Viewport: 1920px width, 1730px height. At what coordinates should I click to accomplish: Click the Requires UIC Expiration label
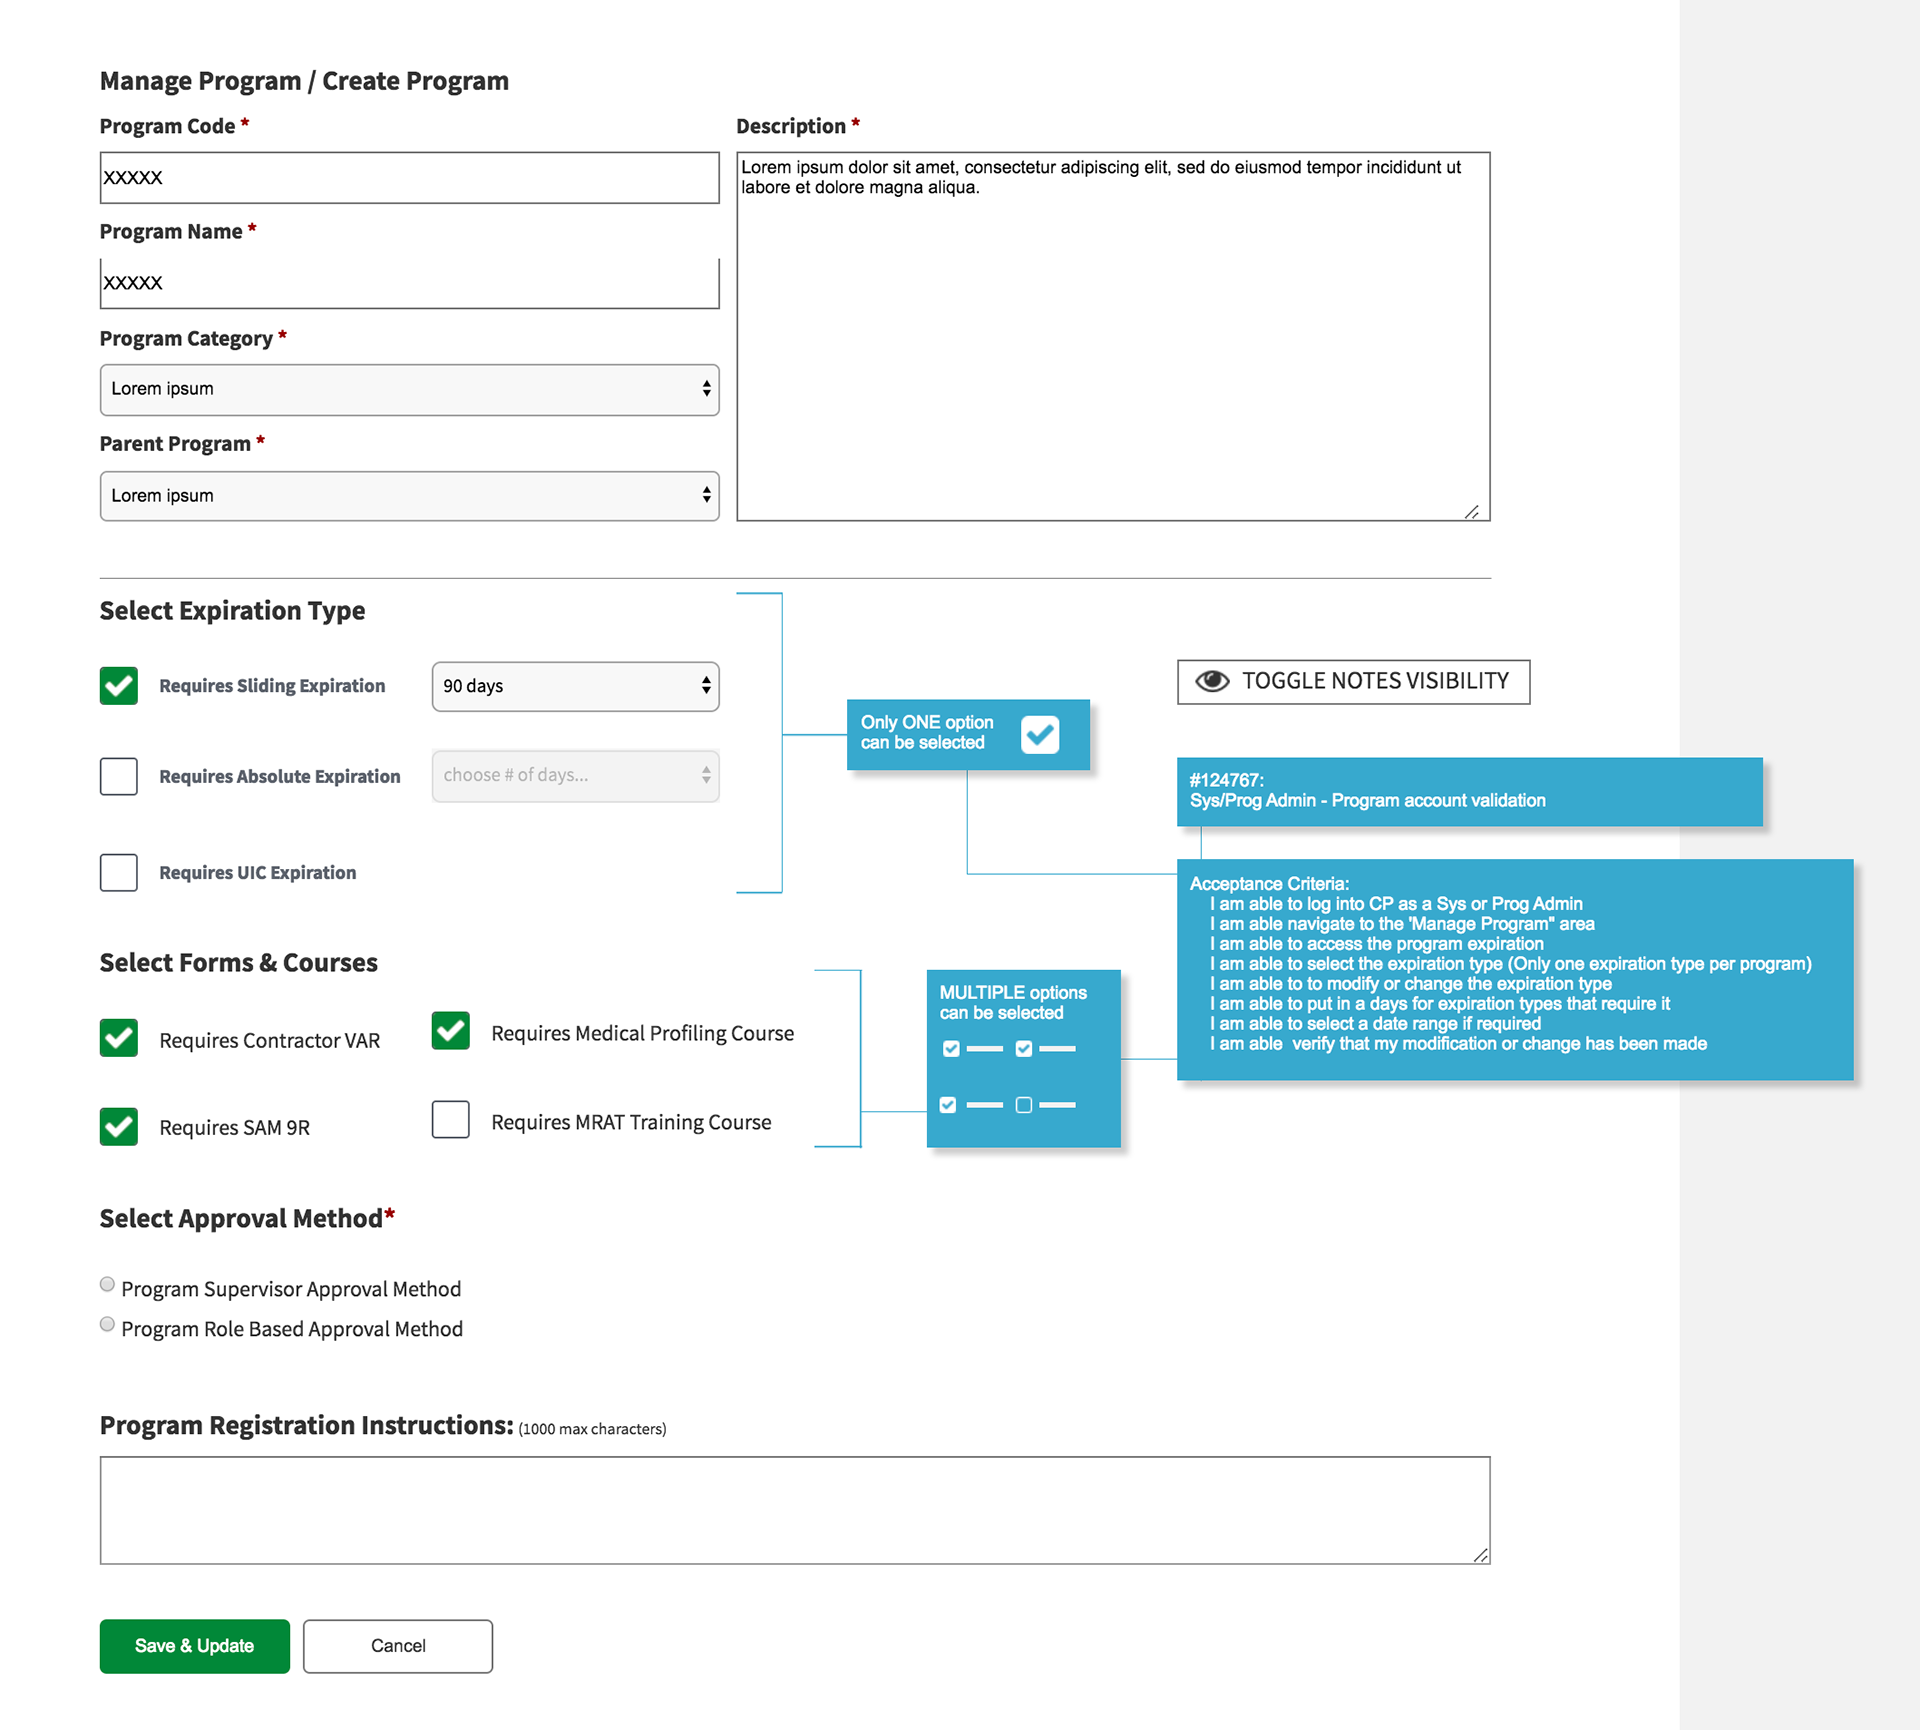pyautogui.click(x=258, y=873)
